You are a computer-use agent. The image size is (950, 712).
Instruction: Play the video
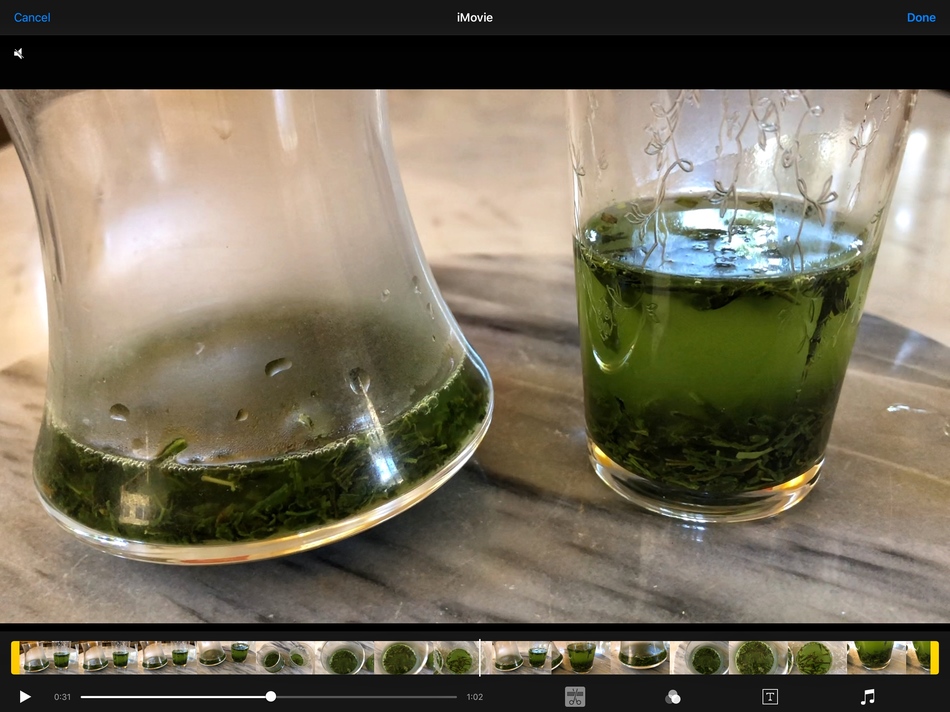coord(25,696)
